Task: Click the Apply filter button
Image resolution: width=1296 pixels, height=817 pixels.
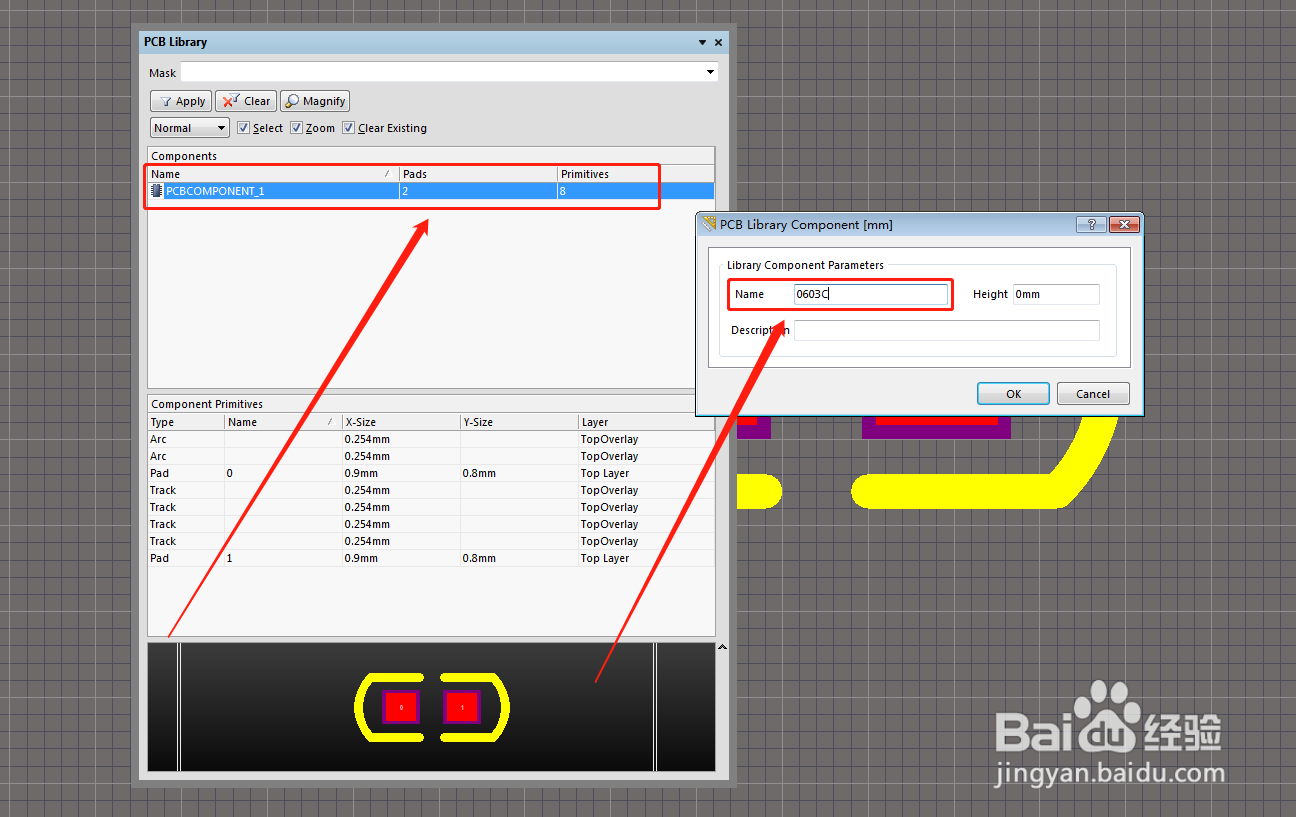Action: 181,101
